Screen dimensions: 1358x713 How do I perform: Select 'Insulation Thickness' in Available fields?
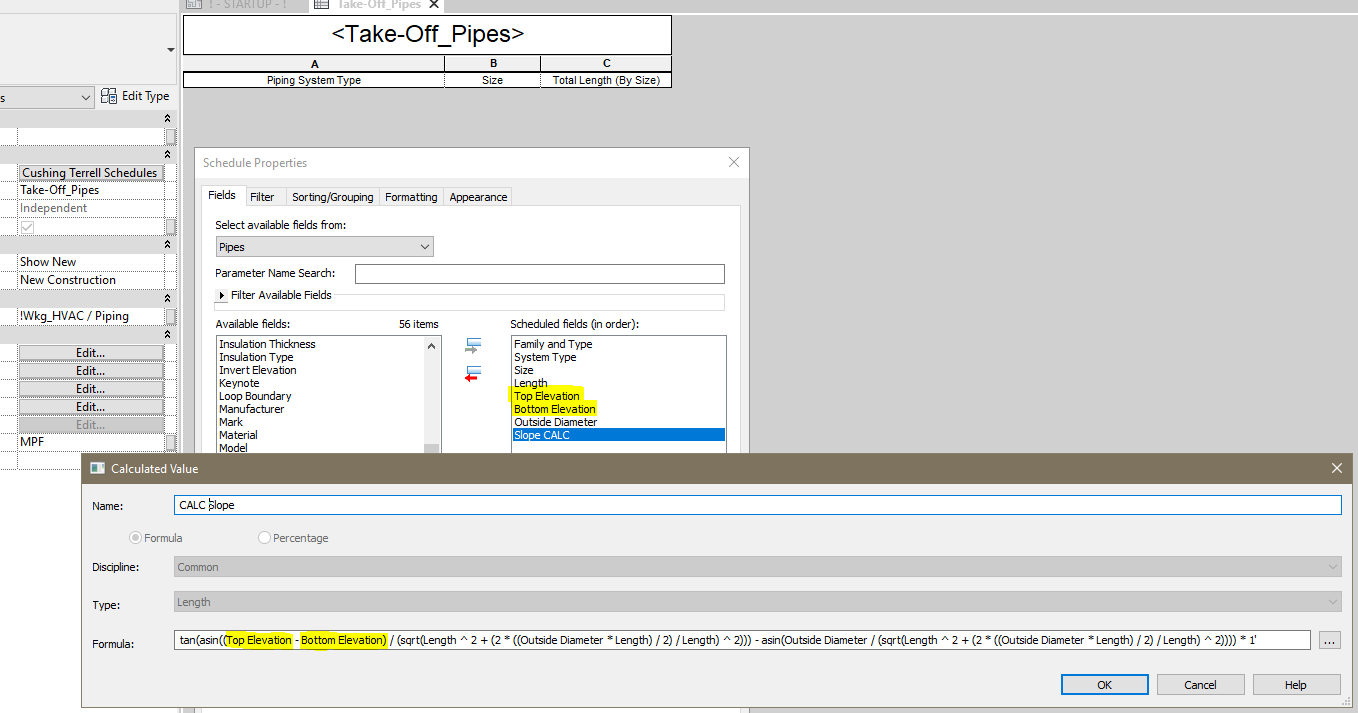(267, 344)
